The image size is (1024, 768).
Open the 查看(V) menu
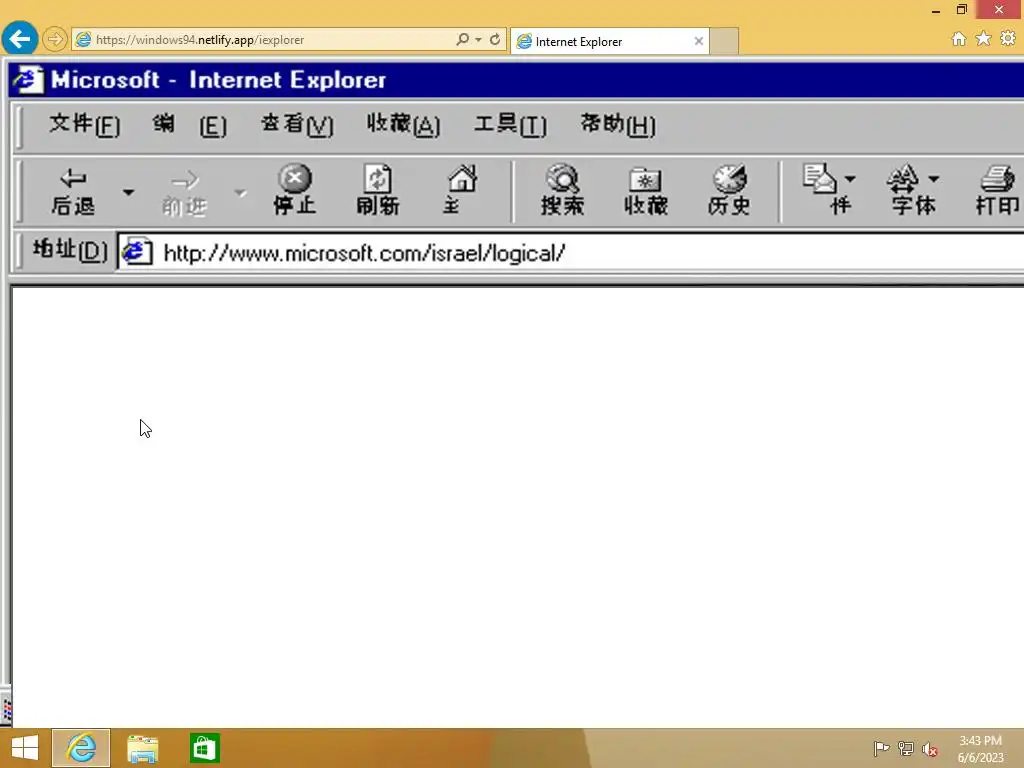pos(297,124)
